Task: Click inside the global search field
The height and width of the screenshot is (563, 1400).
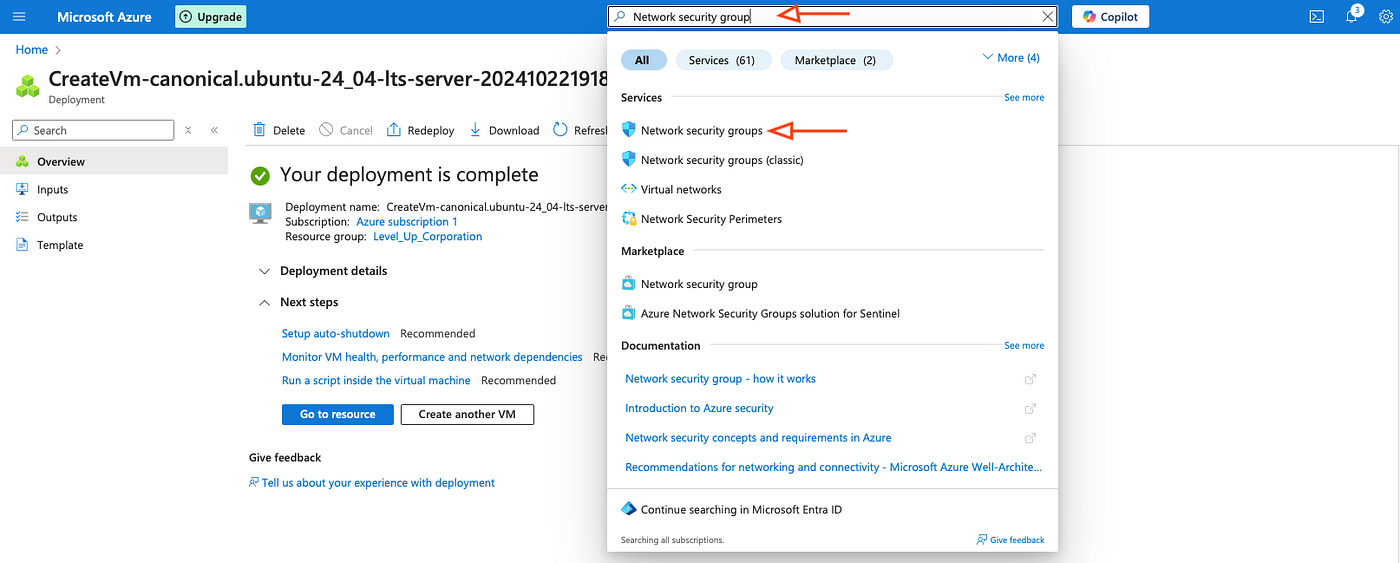Action: click(832, 16)
